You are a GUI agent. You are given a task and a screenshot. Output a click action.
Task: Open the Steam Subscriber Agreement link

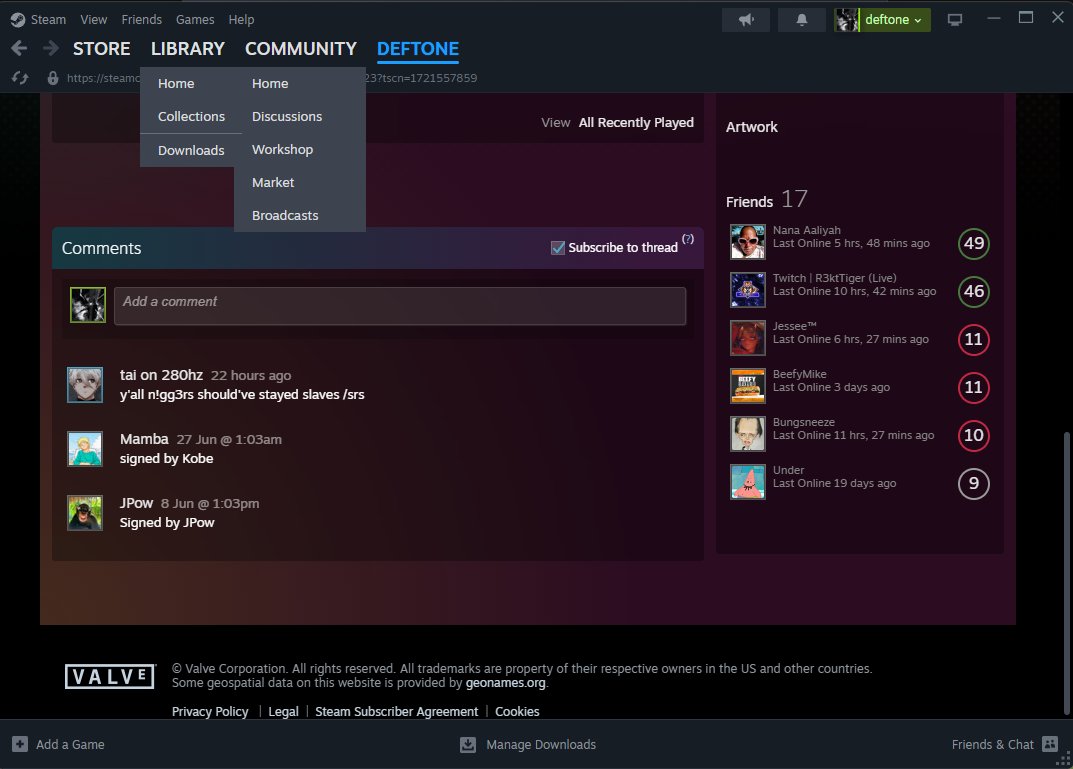[x=397, y=712]
